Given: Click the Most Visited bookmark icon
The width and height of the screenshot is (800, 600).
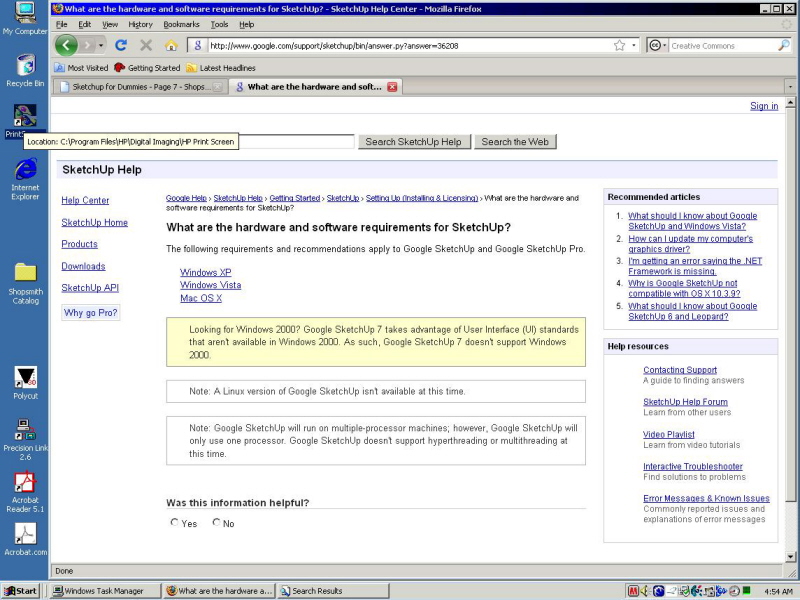Looking at the screenshot, I should point(60,68).
